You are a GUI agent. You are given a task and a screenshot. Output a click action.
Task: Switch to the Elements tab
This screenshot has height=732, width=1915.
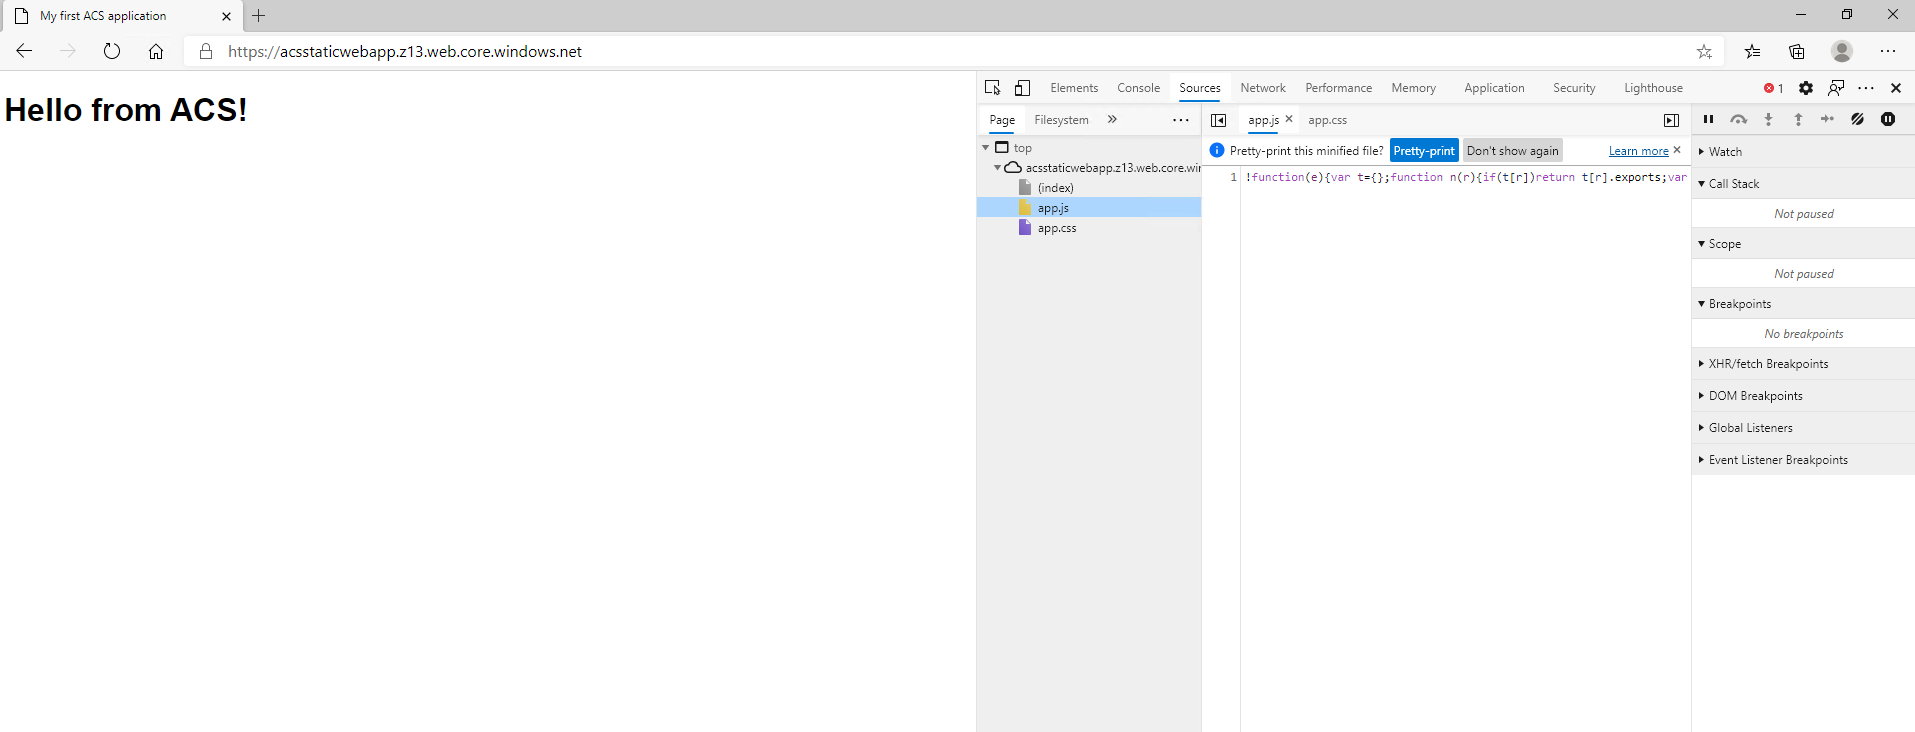1074,88
